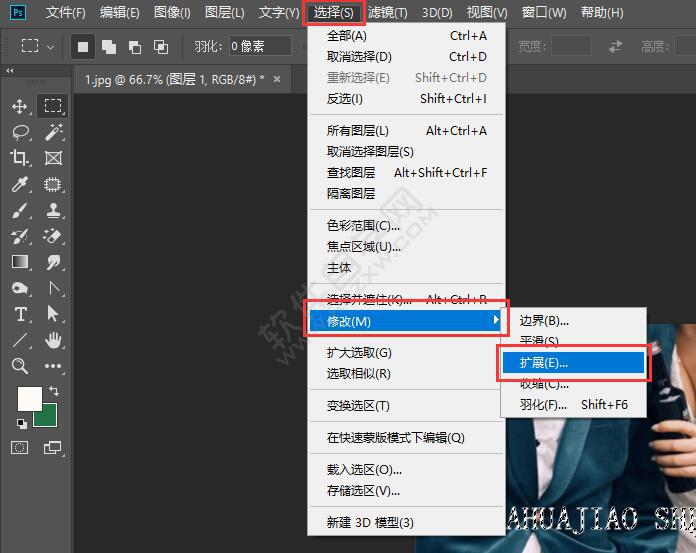
Task: Select the Magic Wand tool
Action: coord(53,132)
